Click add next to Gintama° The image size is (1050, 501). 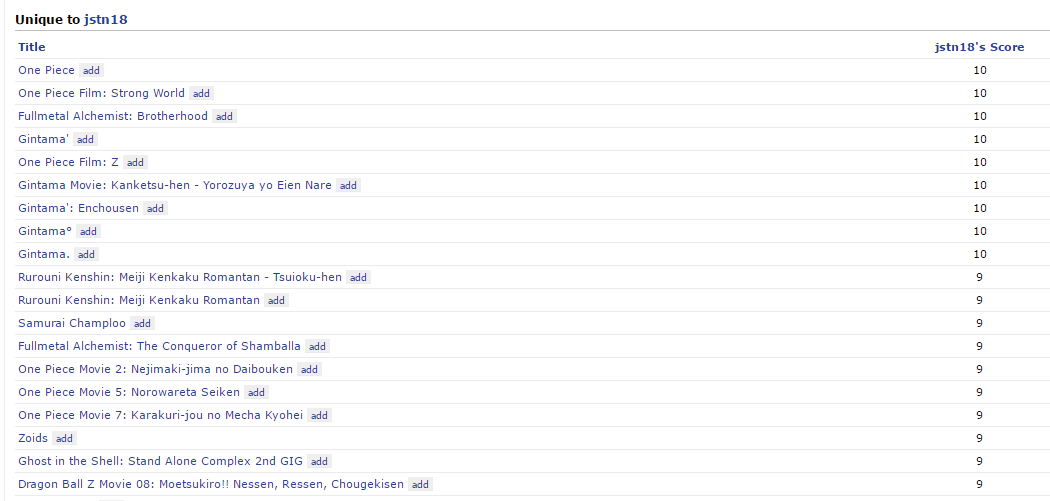89,231
